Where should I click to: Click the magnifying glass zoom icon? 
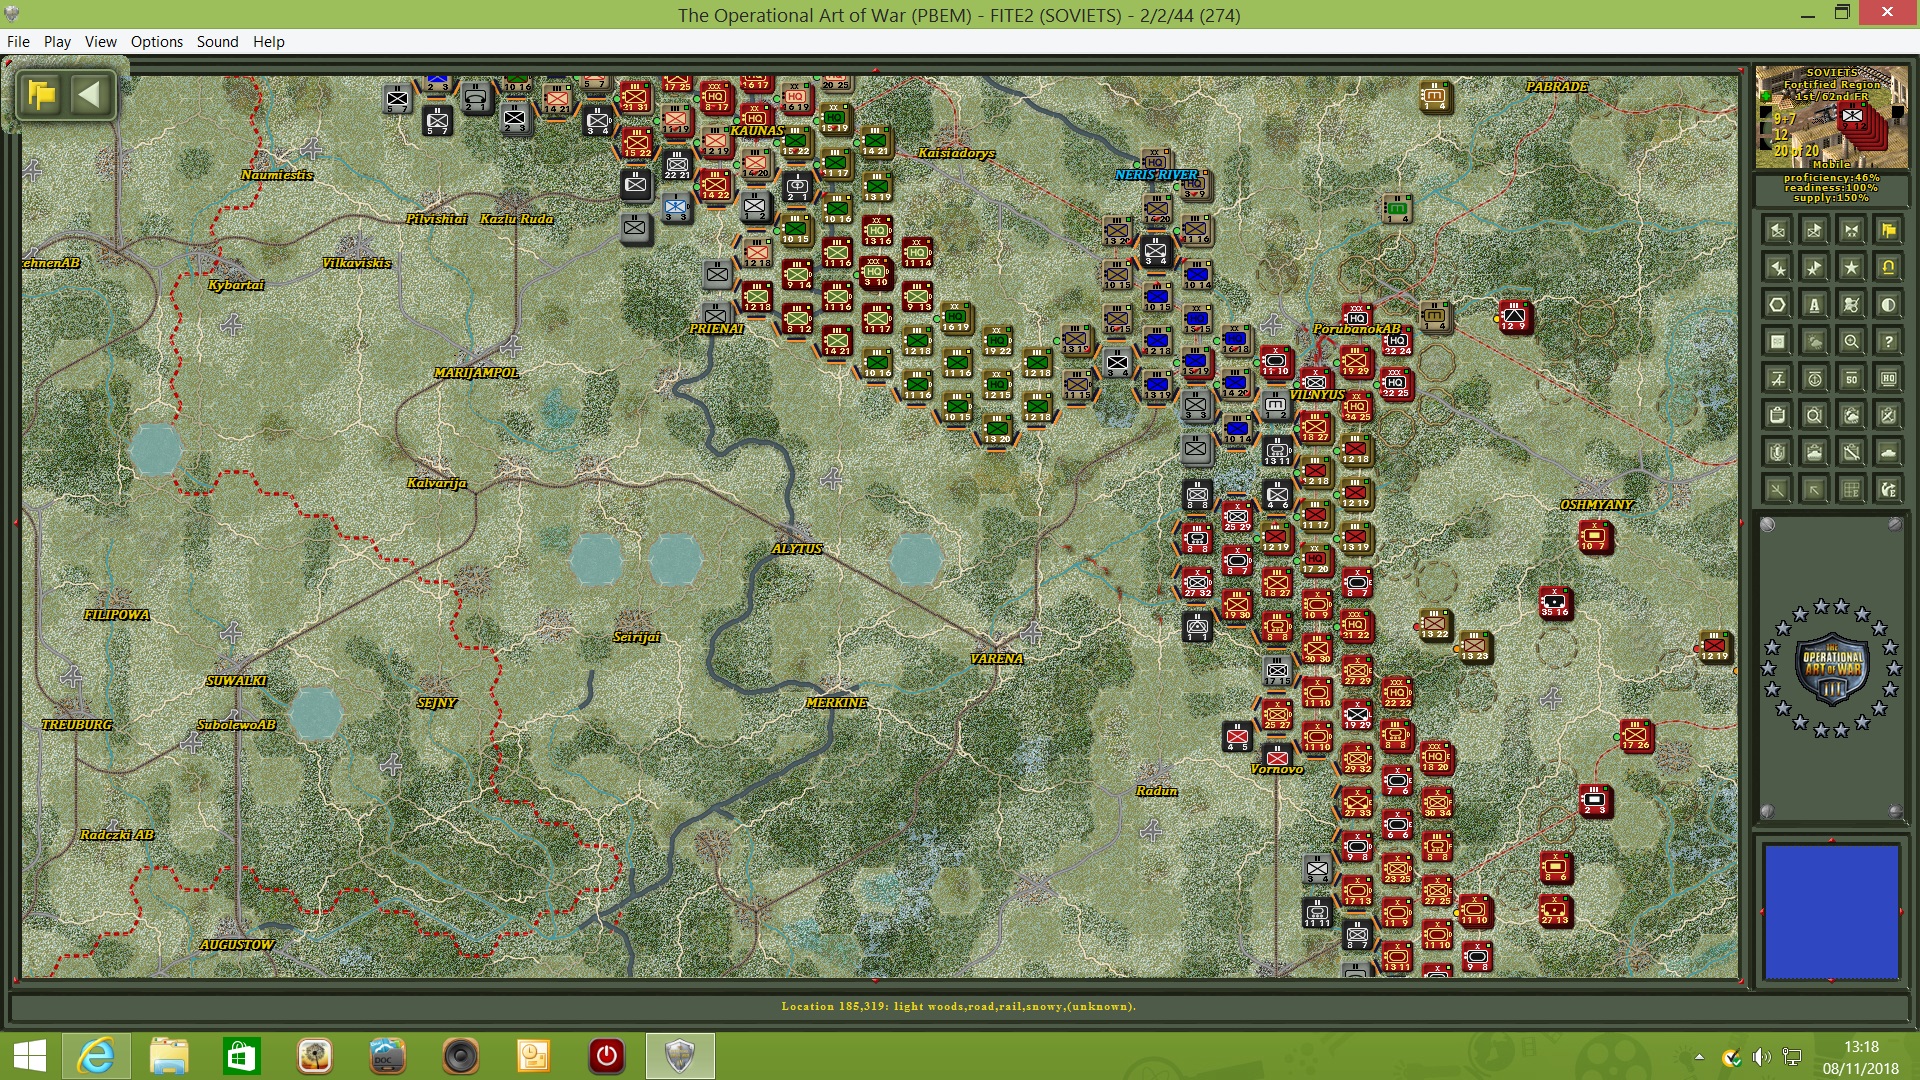point(1851,342)
